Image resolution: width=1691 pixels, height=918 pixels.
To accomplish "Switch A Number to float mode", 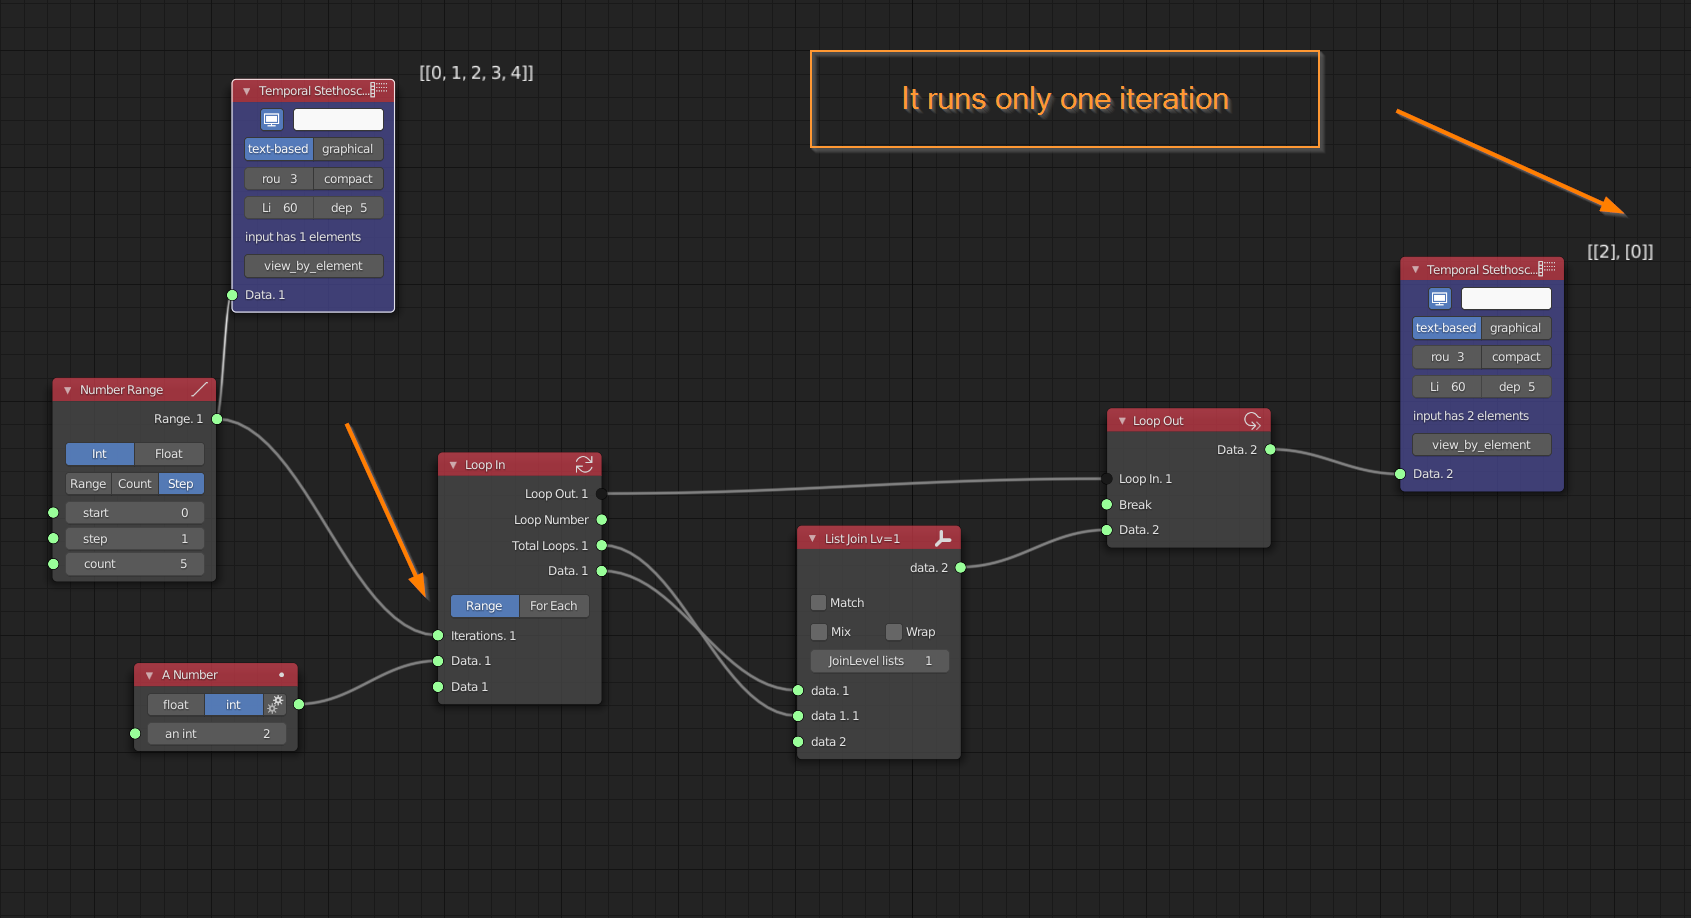I will (x=176, y=705).
